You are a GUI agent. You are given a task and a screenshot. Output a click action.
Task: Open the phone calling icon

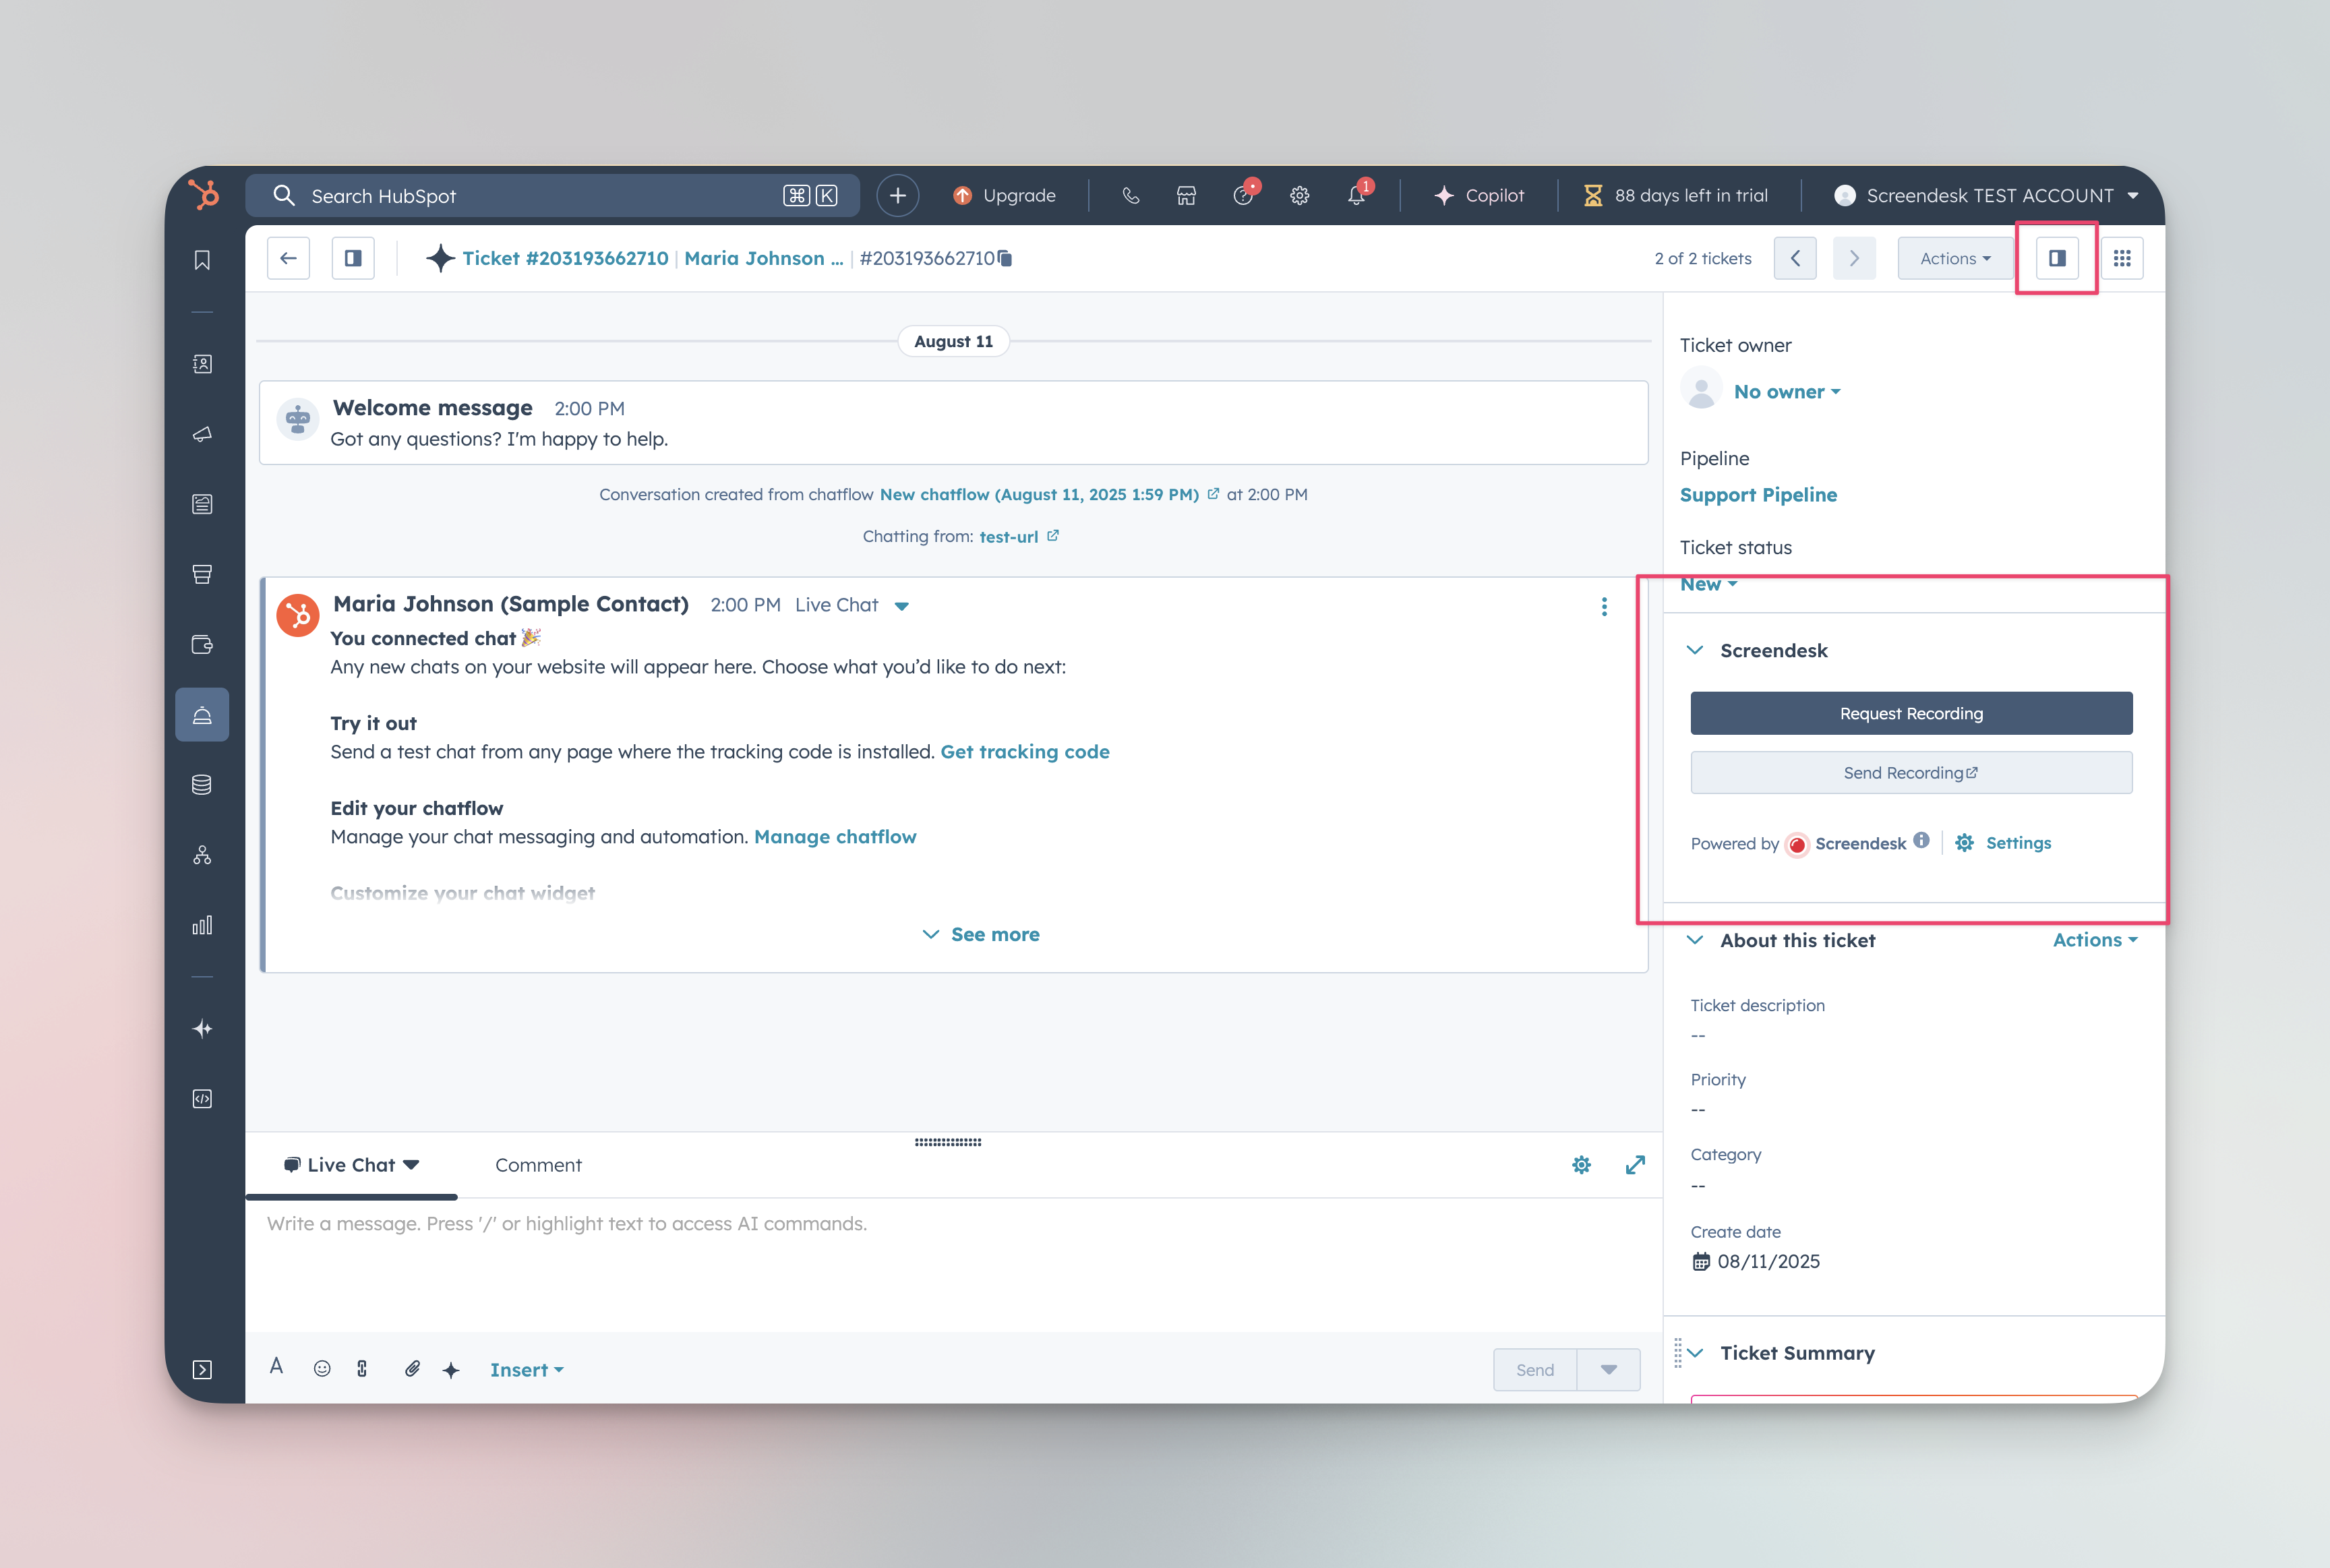(x=1130, y=196)
